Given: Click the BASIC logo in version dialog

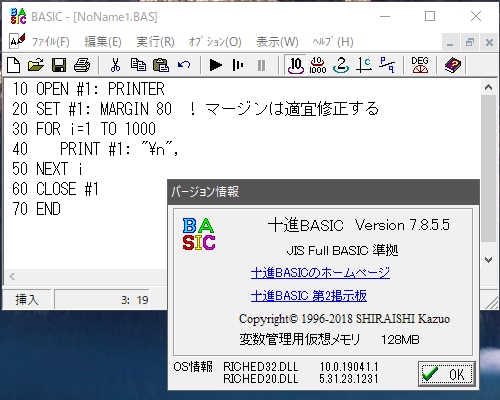Looking at the screenshot, I should click(x=199, y=234).
